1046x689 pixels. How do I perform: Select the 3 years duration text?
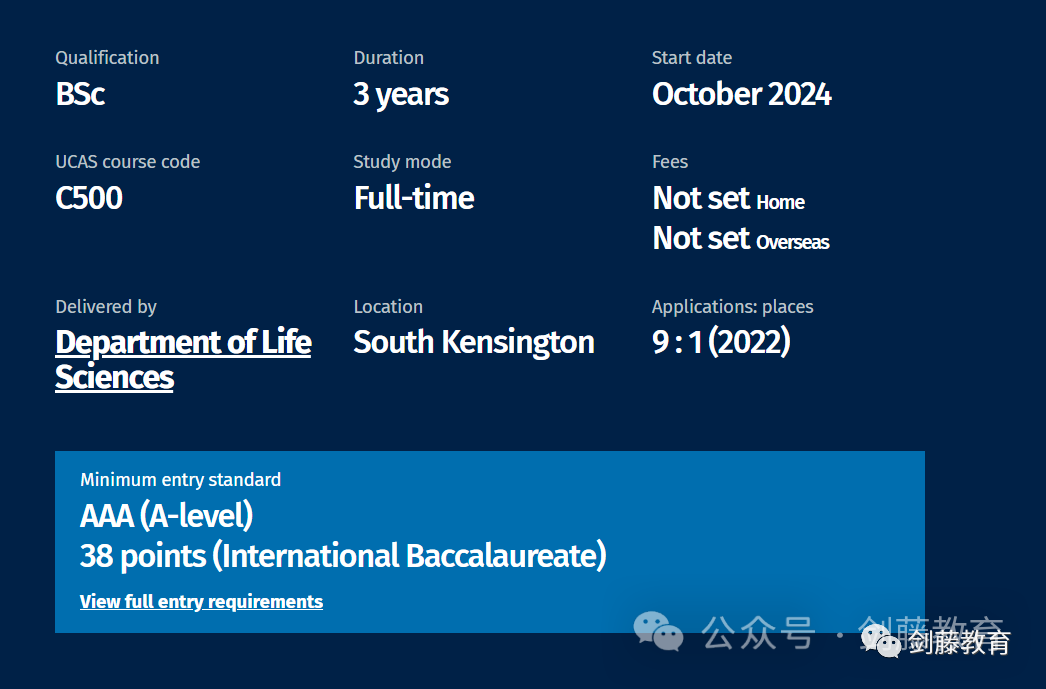click(401, 95)
